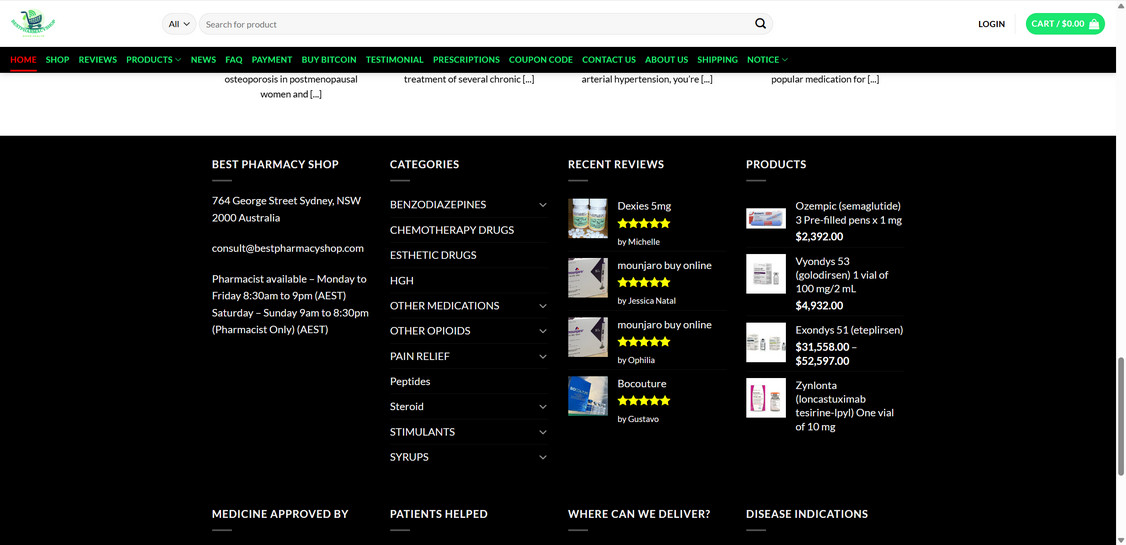Expand the Steroid category chevron

pyautogui.click(x=543, y=406)
